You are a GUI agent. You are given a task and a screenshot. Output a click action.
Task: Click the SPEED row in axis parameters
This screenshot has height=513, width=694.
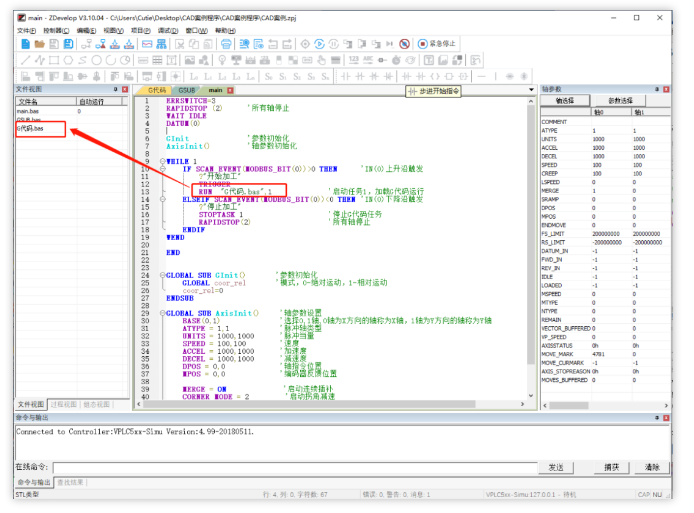coord(605,165)
